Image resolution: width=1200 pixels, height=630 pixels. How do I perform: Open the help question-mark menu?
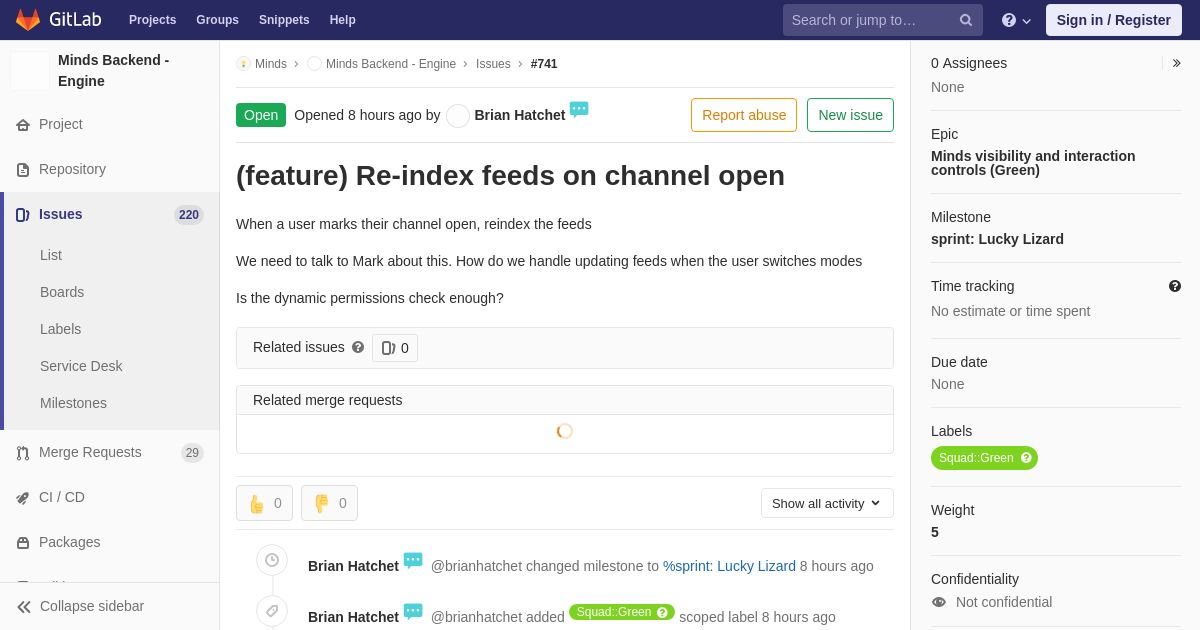coord(1016,20)
